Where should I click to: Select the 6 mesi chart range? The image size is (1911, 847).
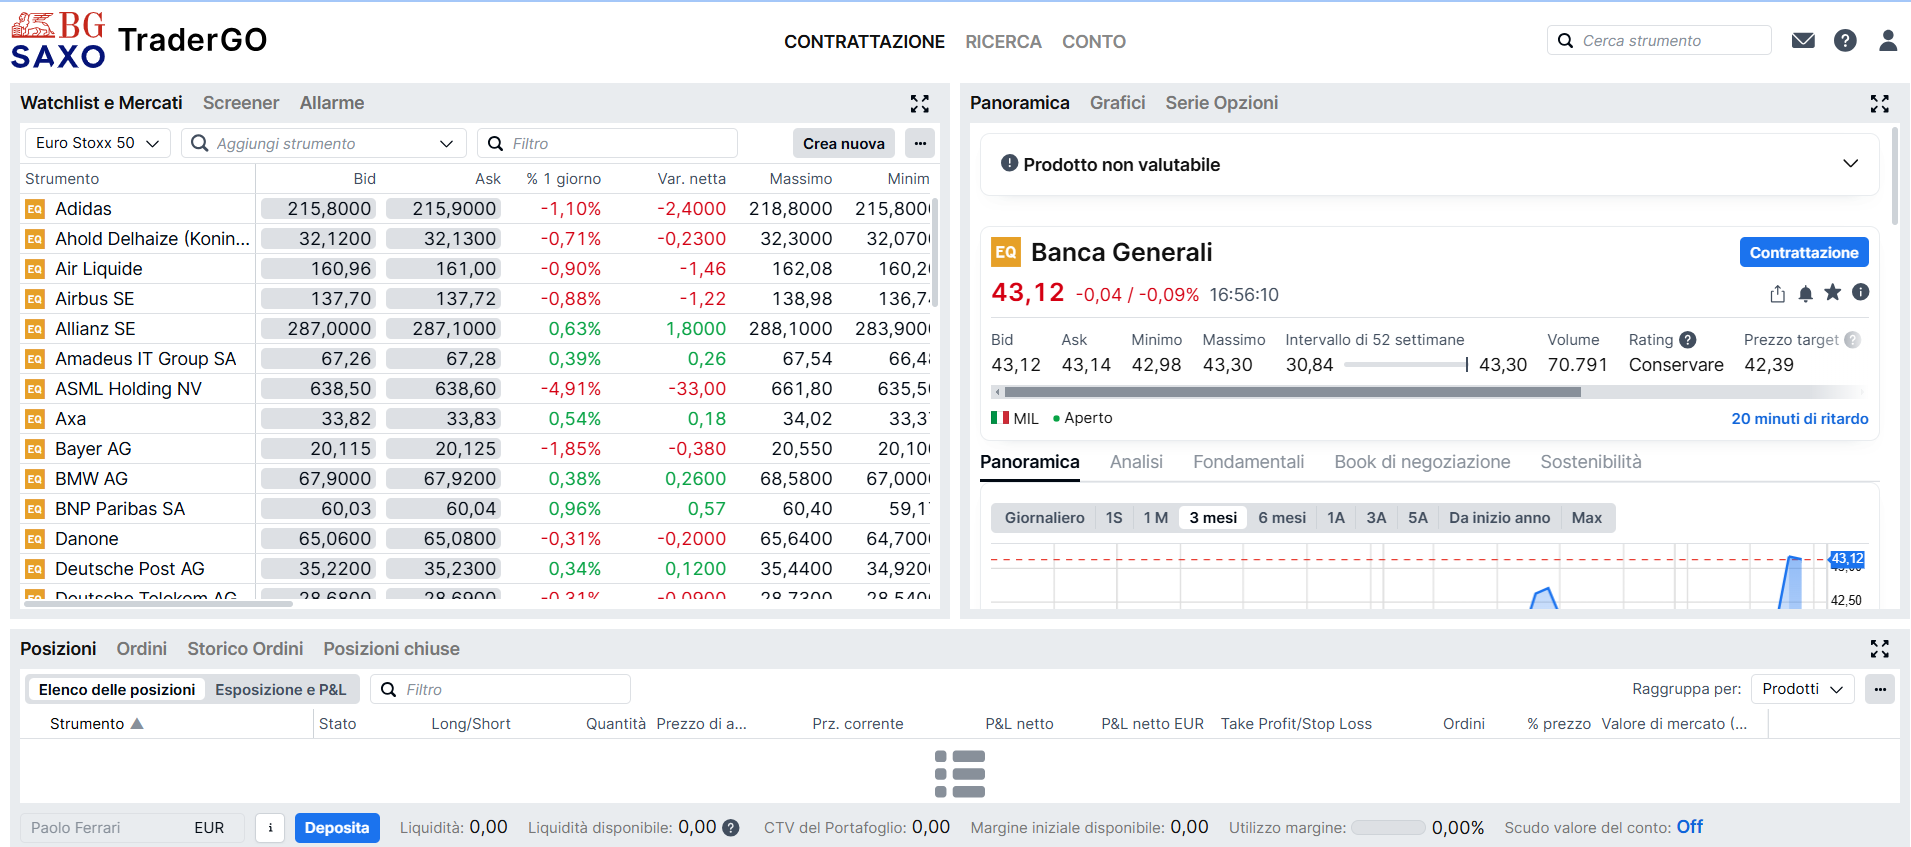coord(1282,518)
